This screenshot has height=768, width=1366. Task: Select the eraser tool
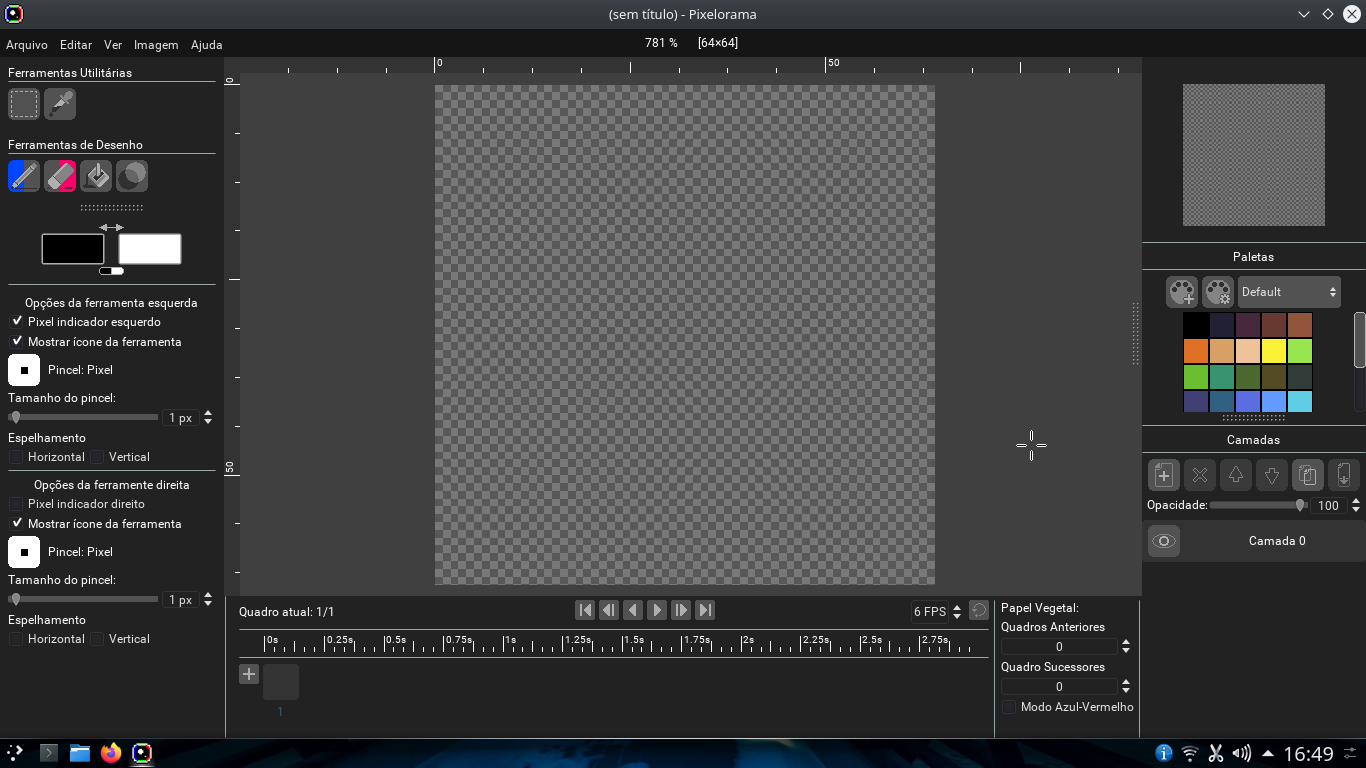click(x=59, y=175)
